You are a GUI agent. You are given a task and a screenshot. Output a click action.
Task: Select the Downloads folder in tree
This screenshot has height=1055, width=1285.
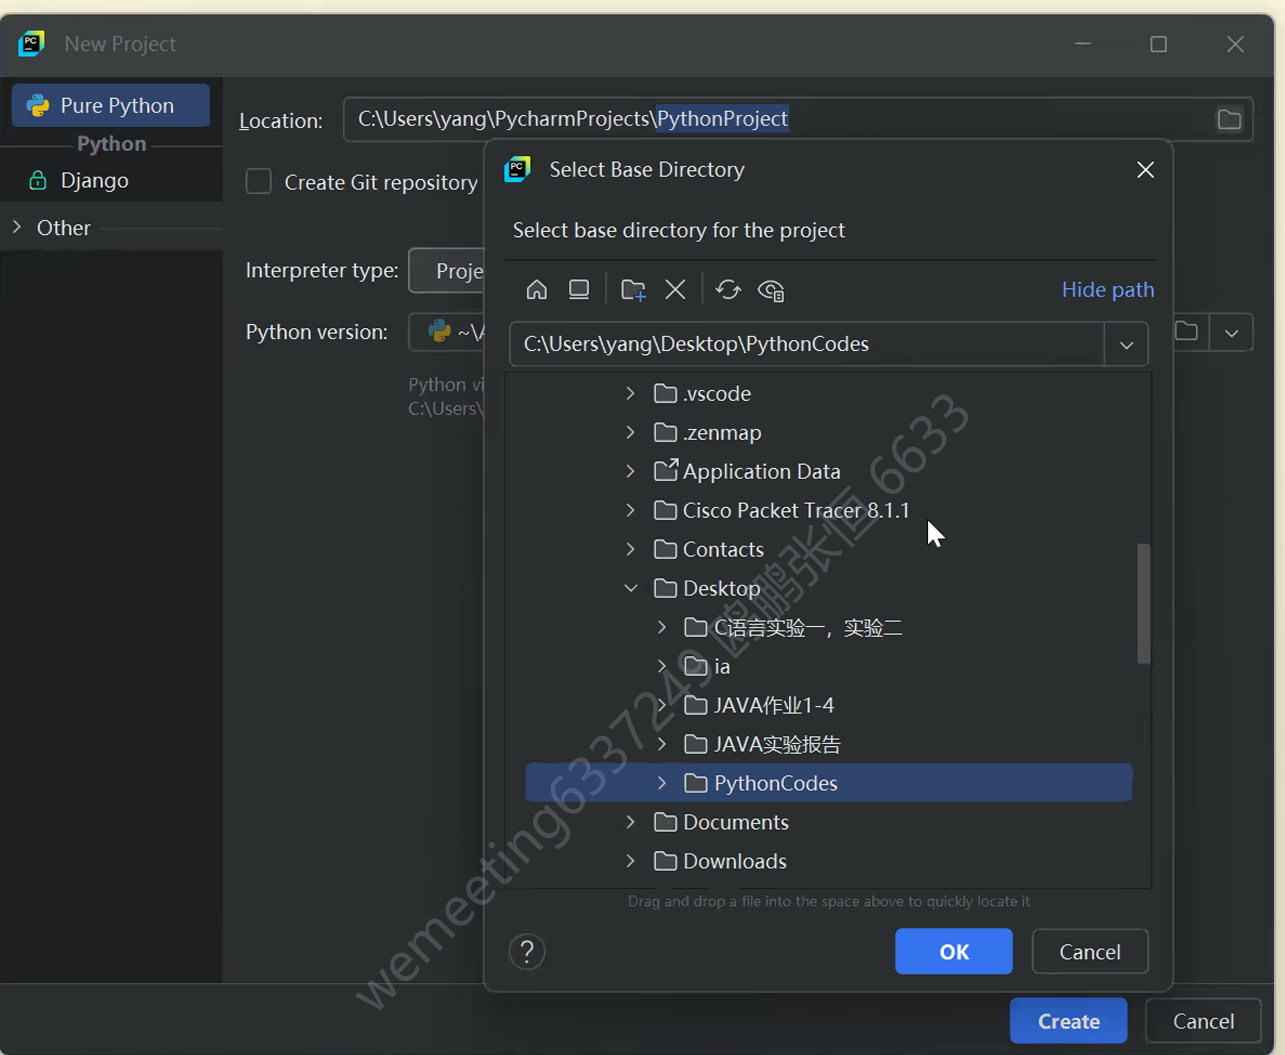coord(734,861)
